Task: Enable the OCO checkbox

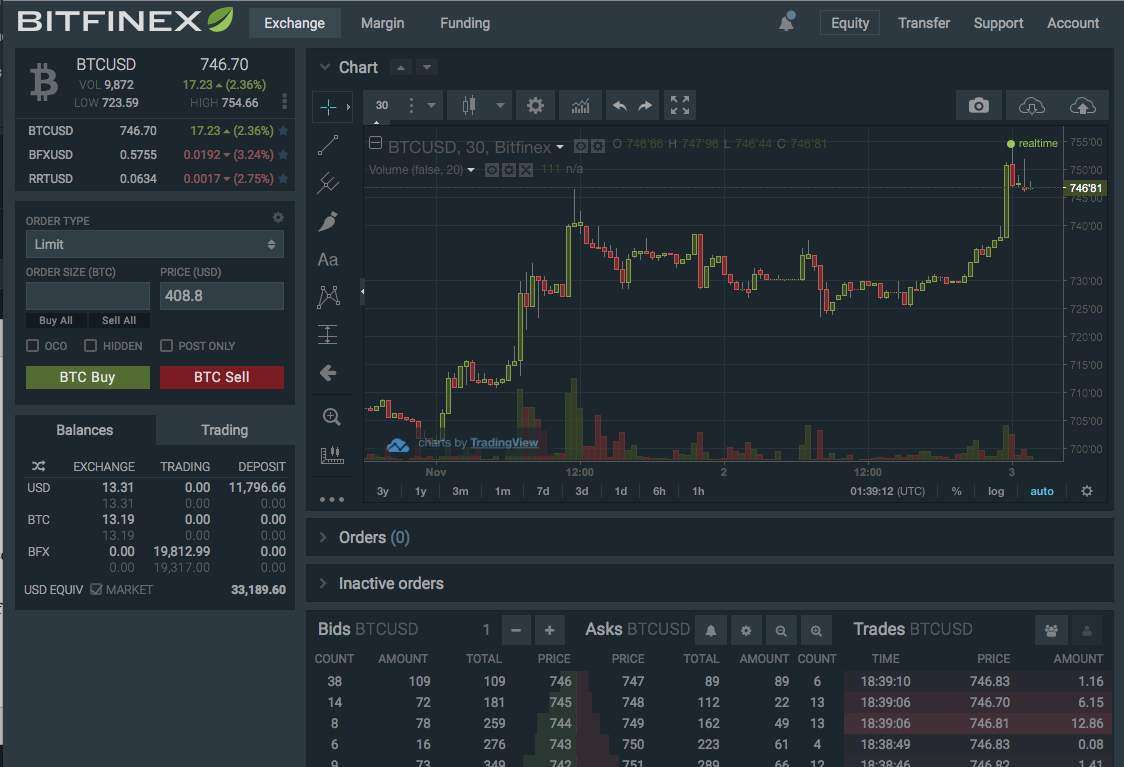Action: pos(32,346)
